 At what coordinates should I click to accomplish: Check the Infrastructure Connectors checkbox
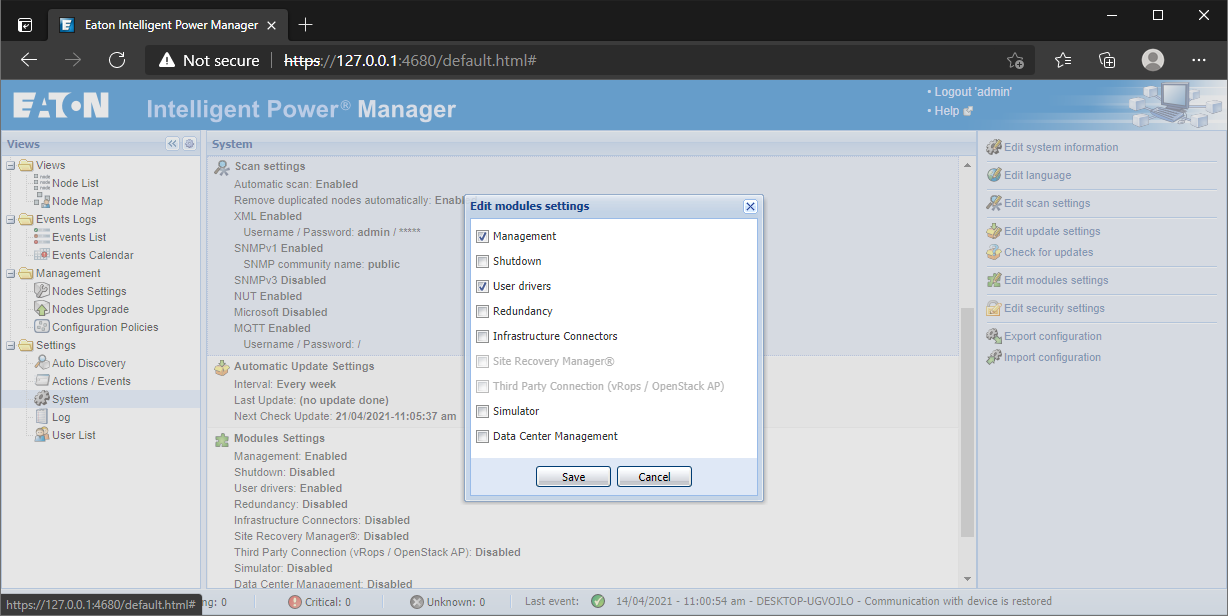click(x=483, y=337)
